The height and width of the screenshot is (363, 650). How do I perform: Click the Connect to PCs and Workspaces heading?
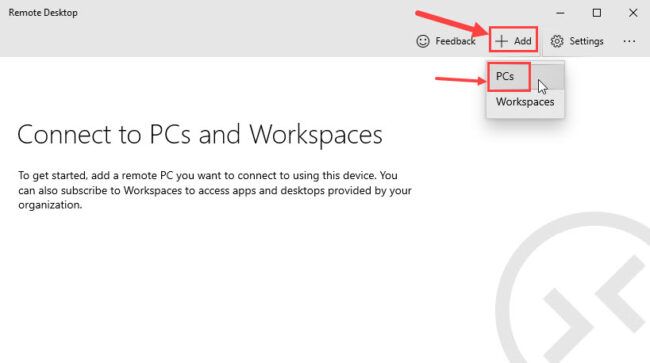point(200,135)
